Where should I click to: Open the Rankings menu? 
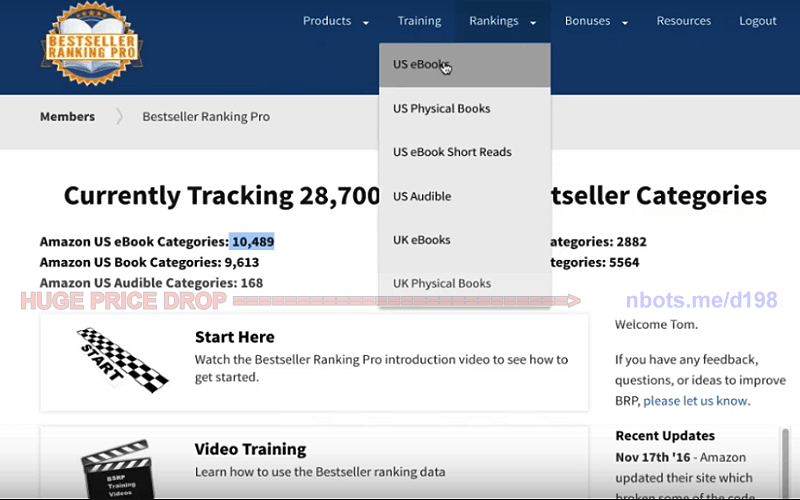tap(494, 21)
